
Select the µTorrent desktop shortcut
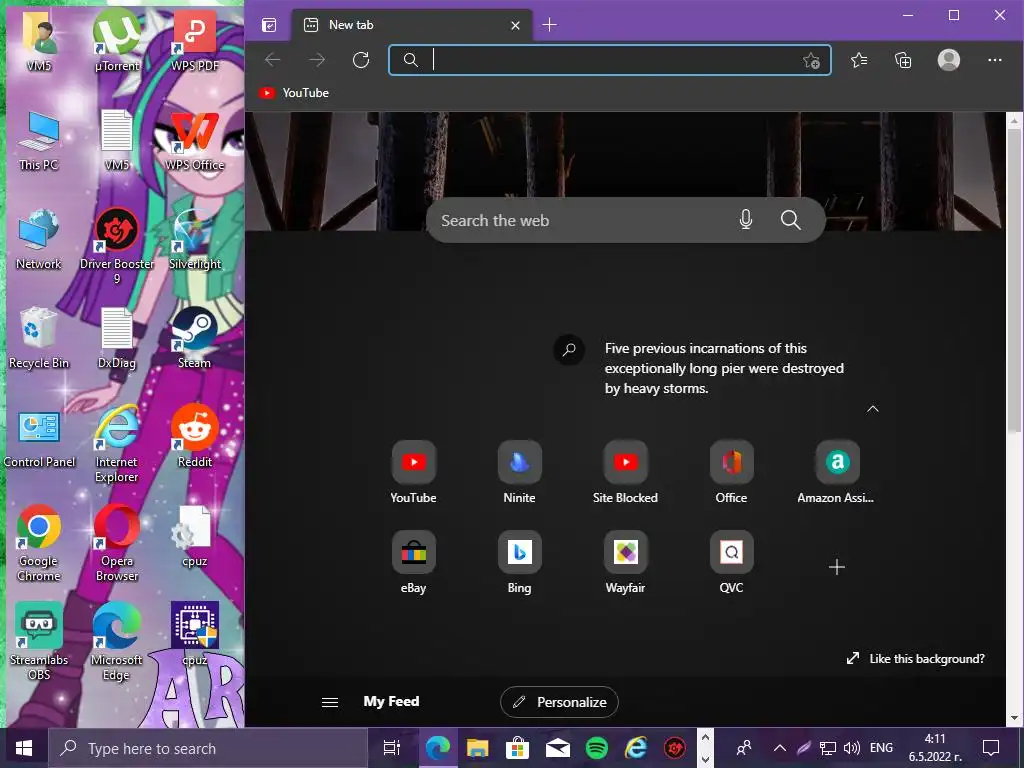117,40
